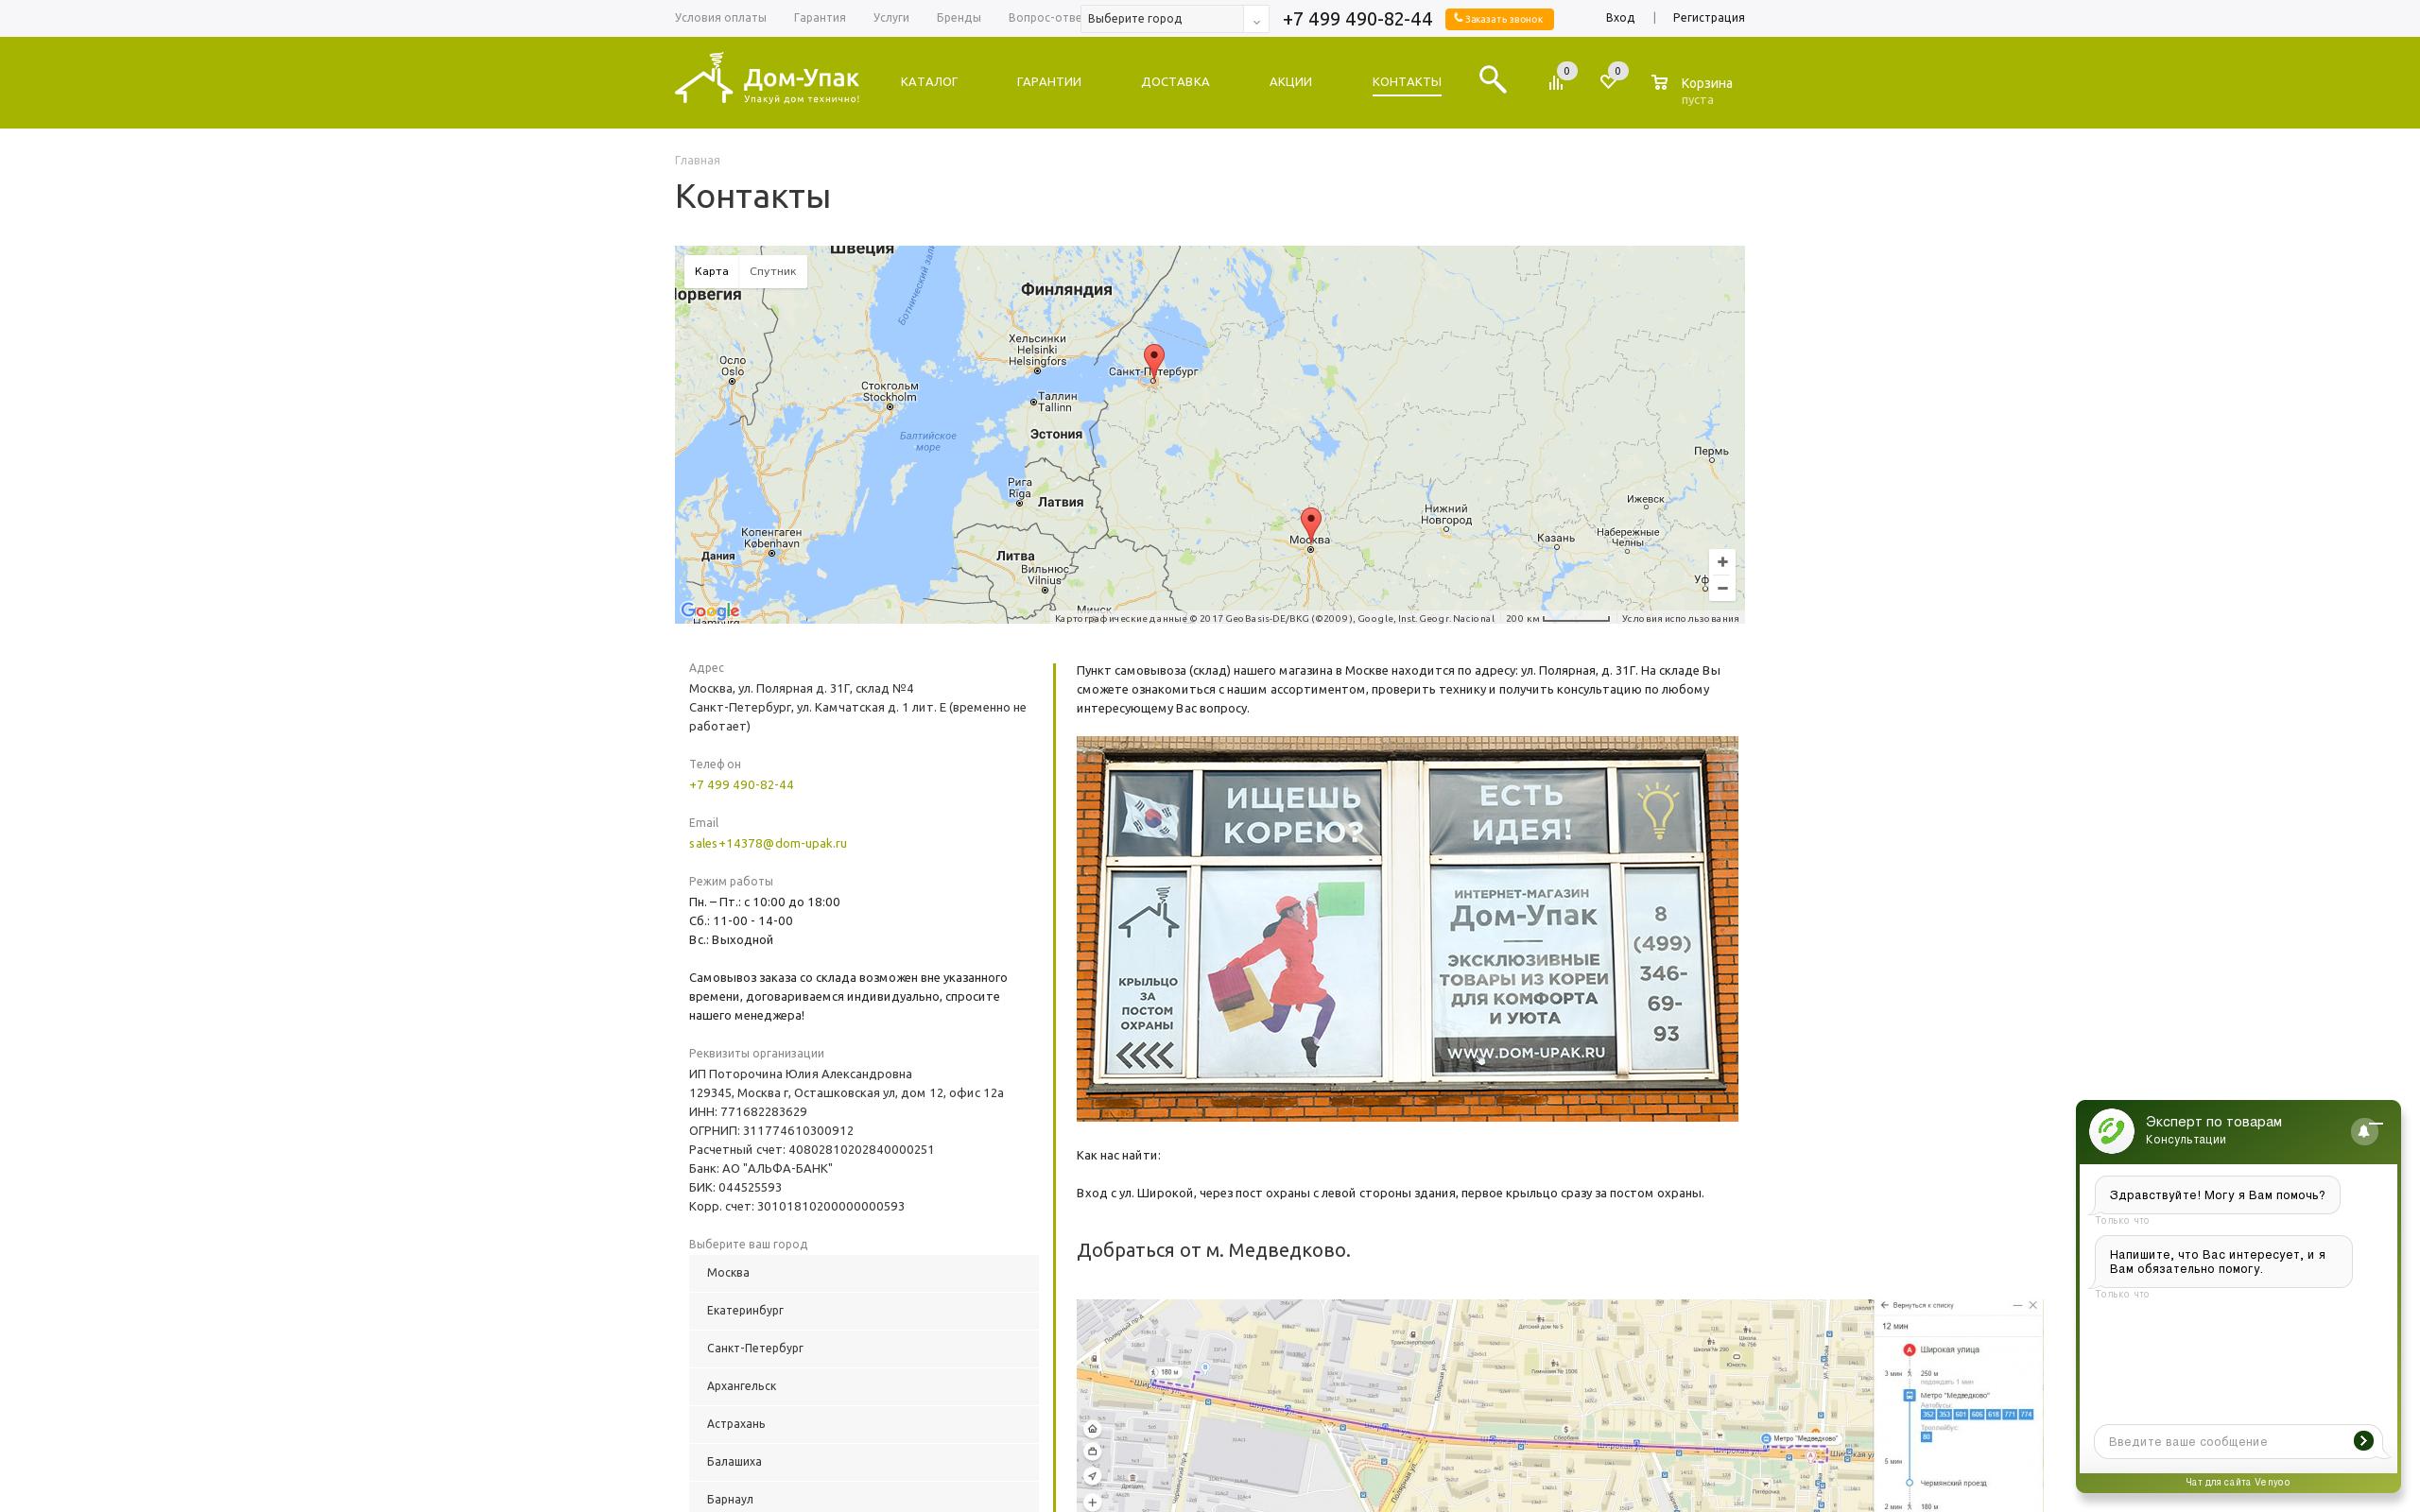Send chat message with arrow button
This screenshot has height=1512, width=2420.
pyautogui.click(x=2363, y=1441)
